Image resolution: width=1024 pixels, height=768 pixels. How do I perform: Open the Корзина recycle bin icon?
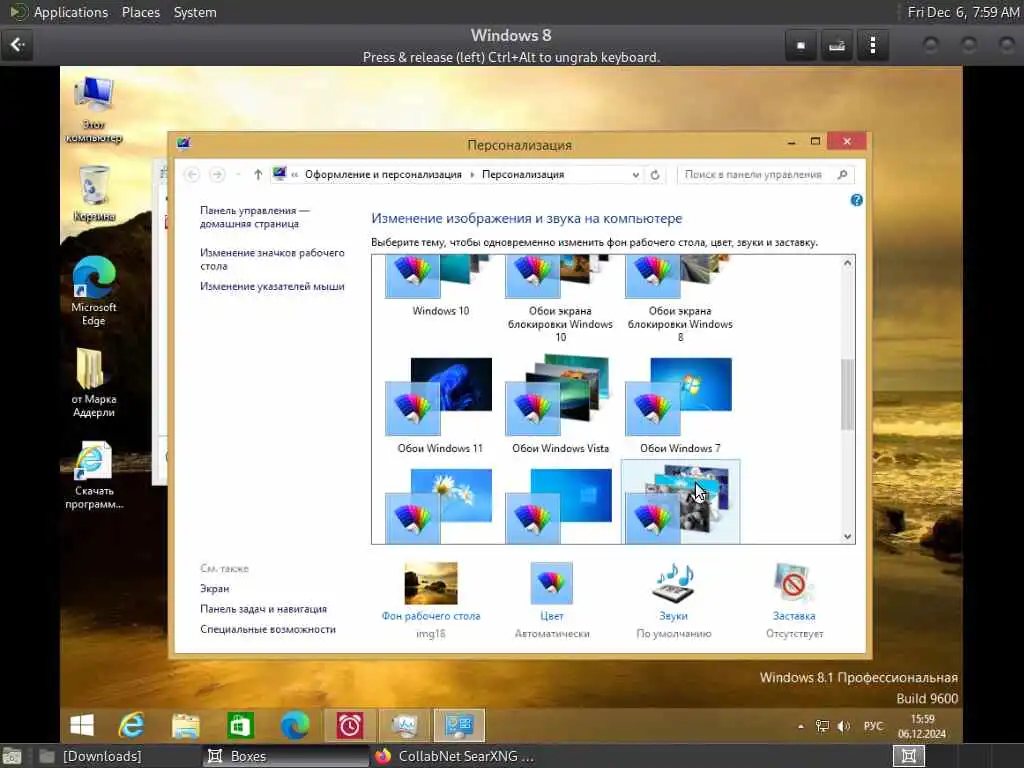coord(94,193)
